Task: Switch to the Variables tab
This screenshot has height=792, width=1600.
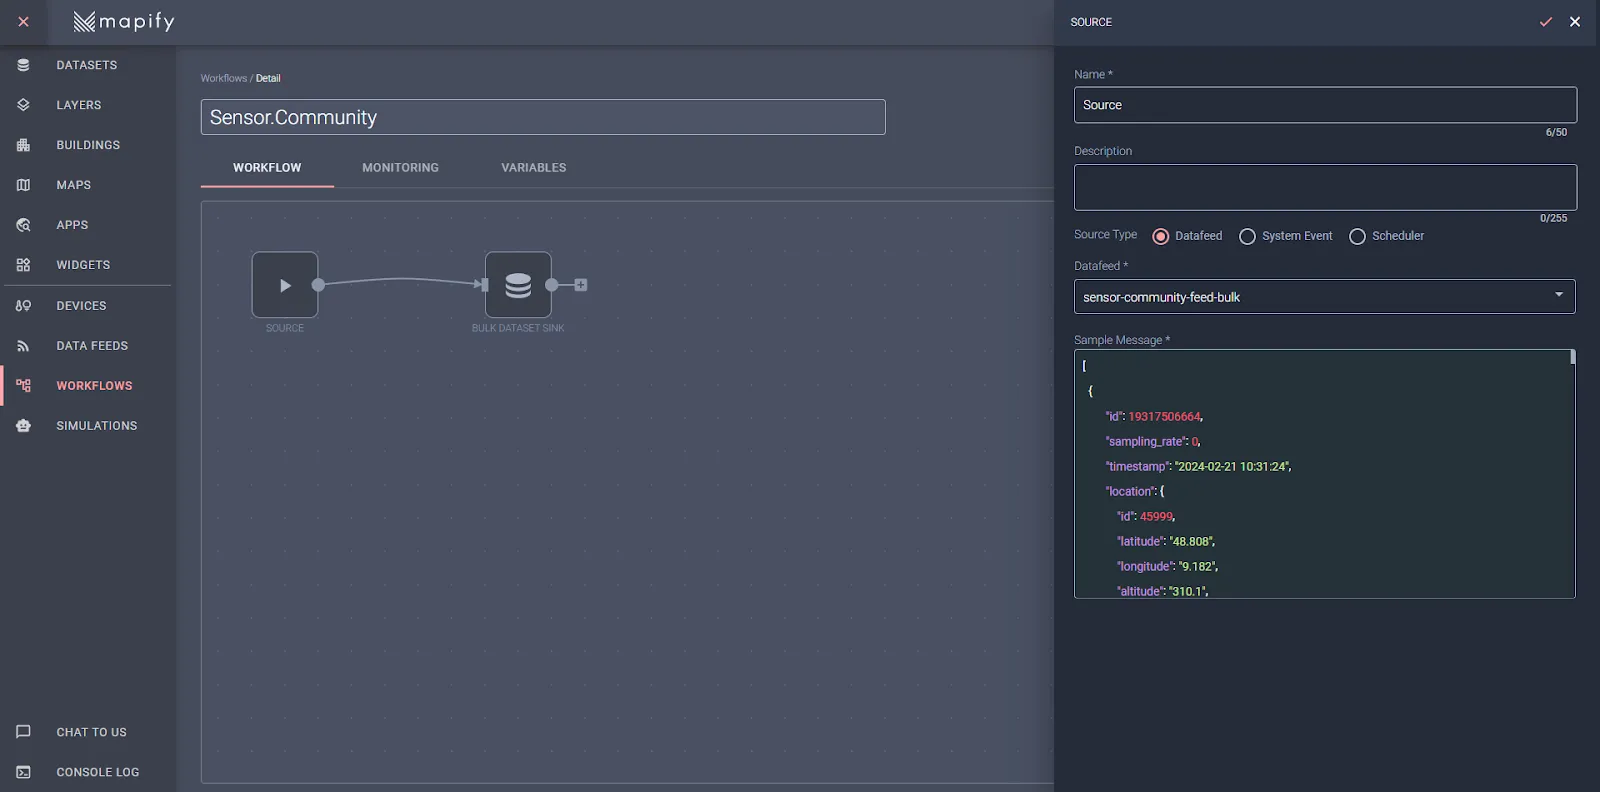Action: pos(534,168)
